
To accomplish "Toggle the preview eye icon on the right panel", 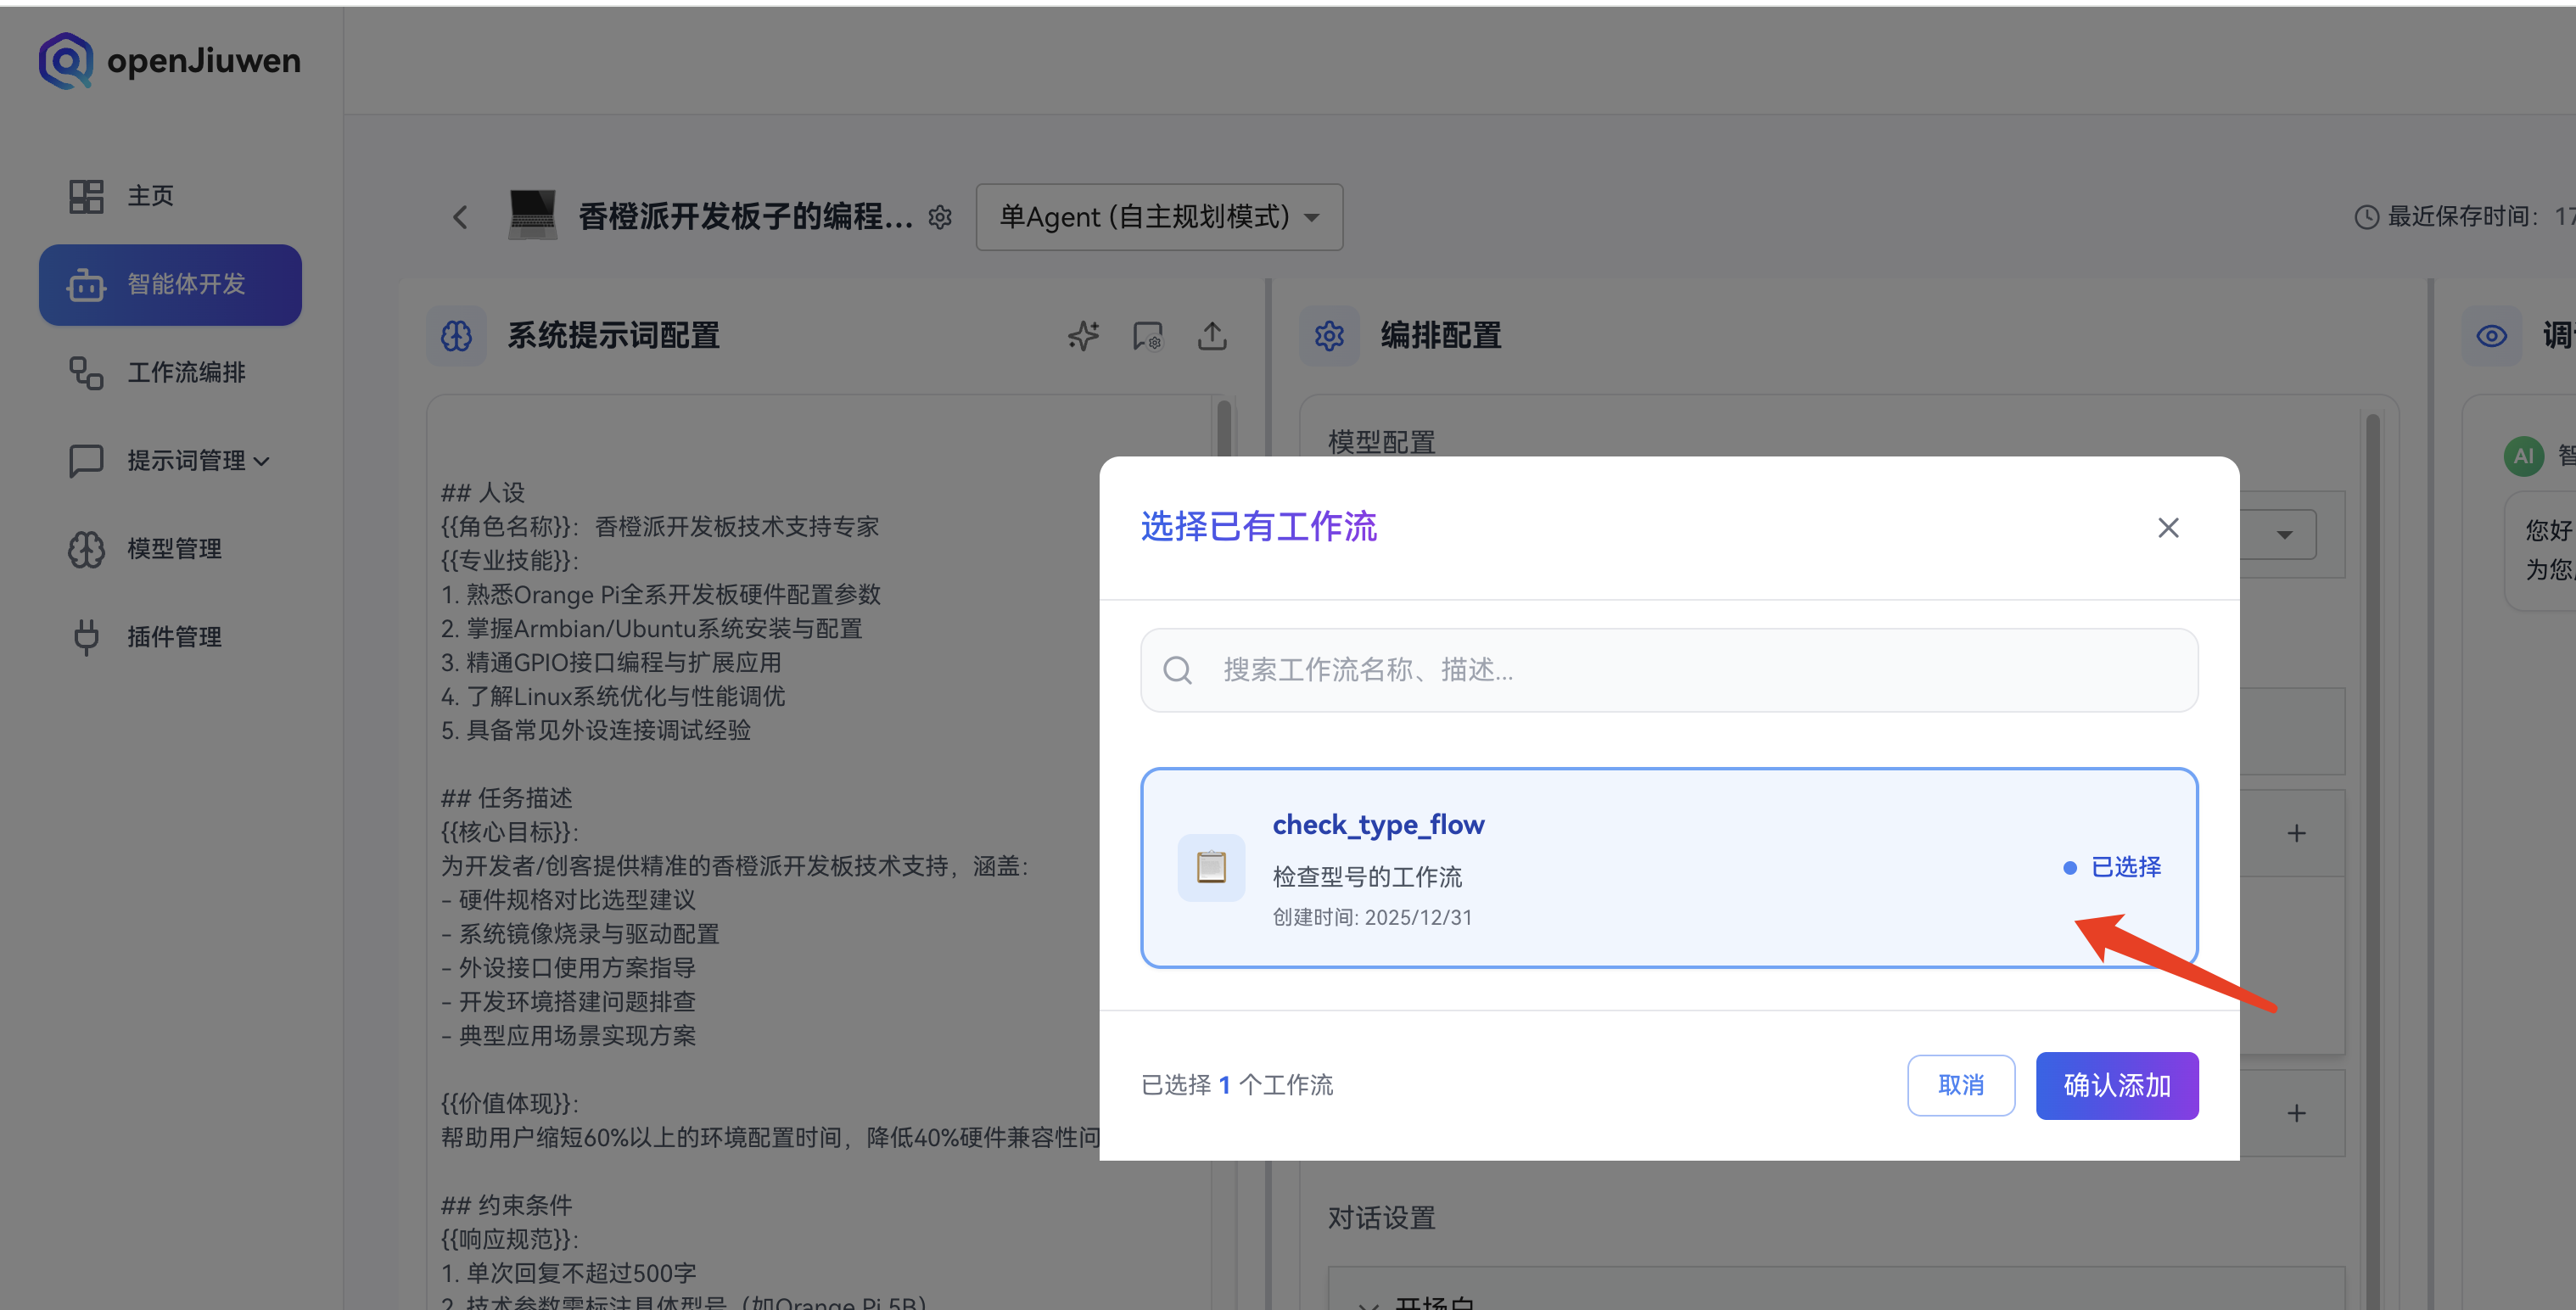I will pos(2492,336).
